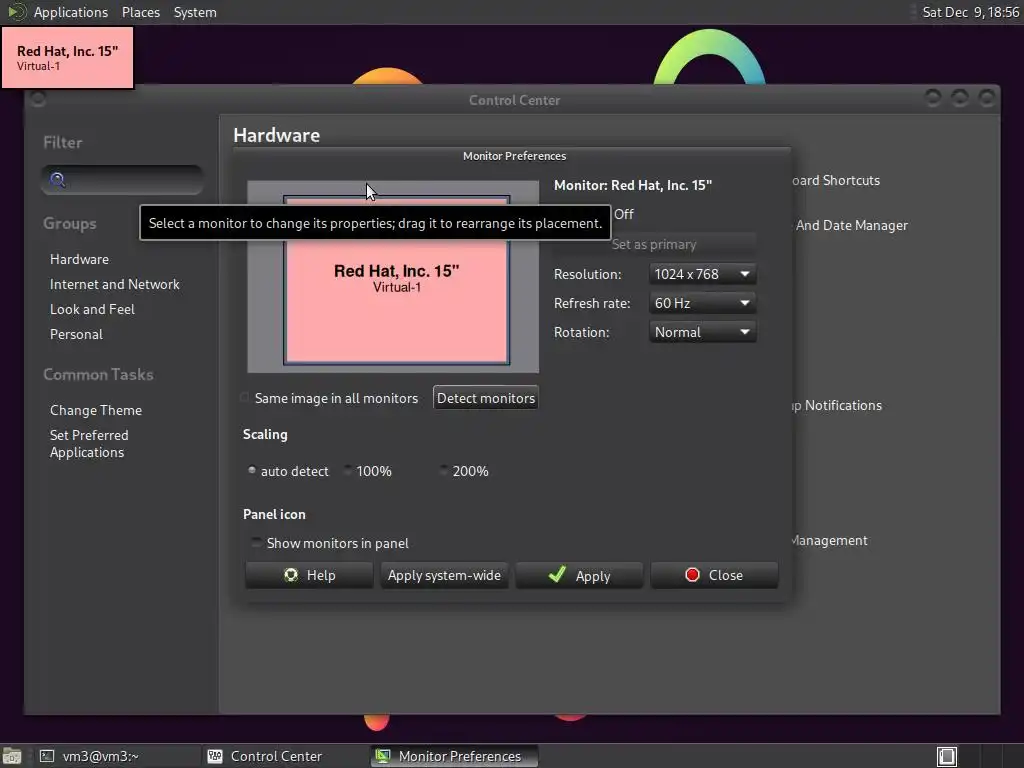Click the Help button
This screenshot has height=768, width=1024.
tap(309, 575)
